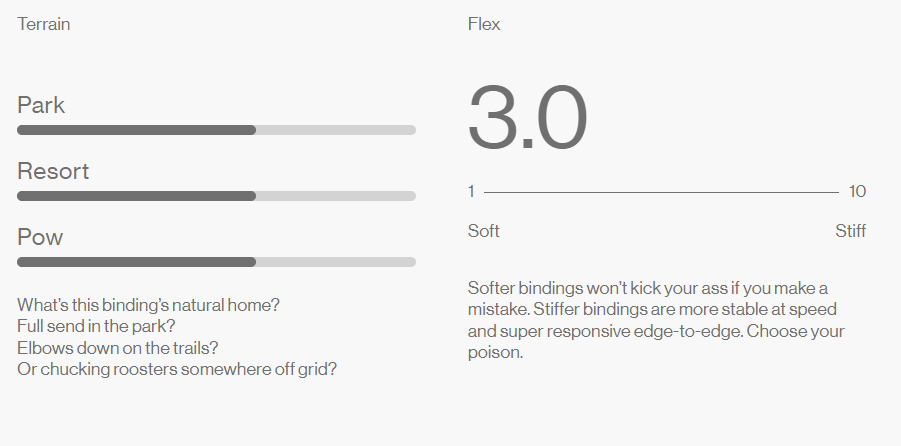This screenshot has height=446, width=901.
Task: Click the number 10 at scale end
Action: [x=857, y=191]
